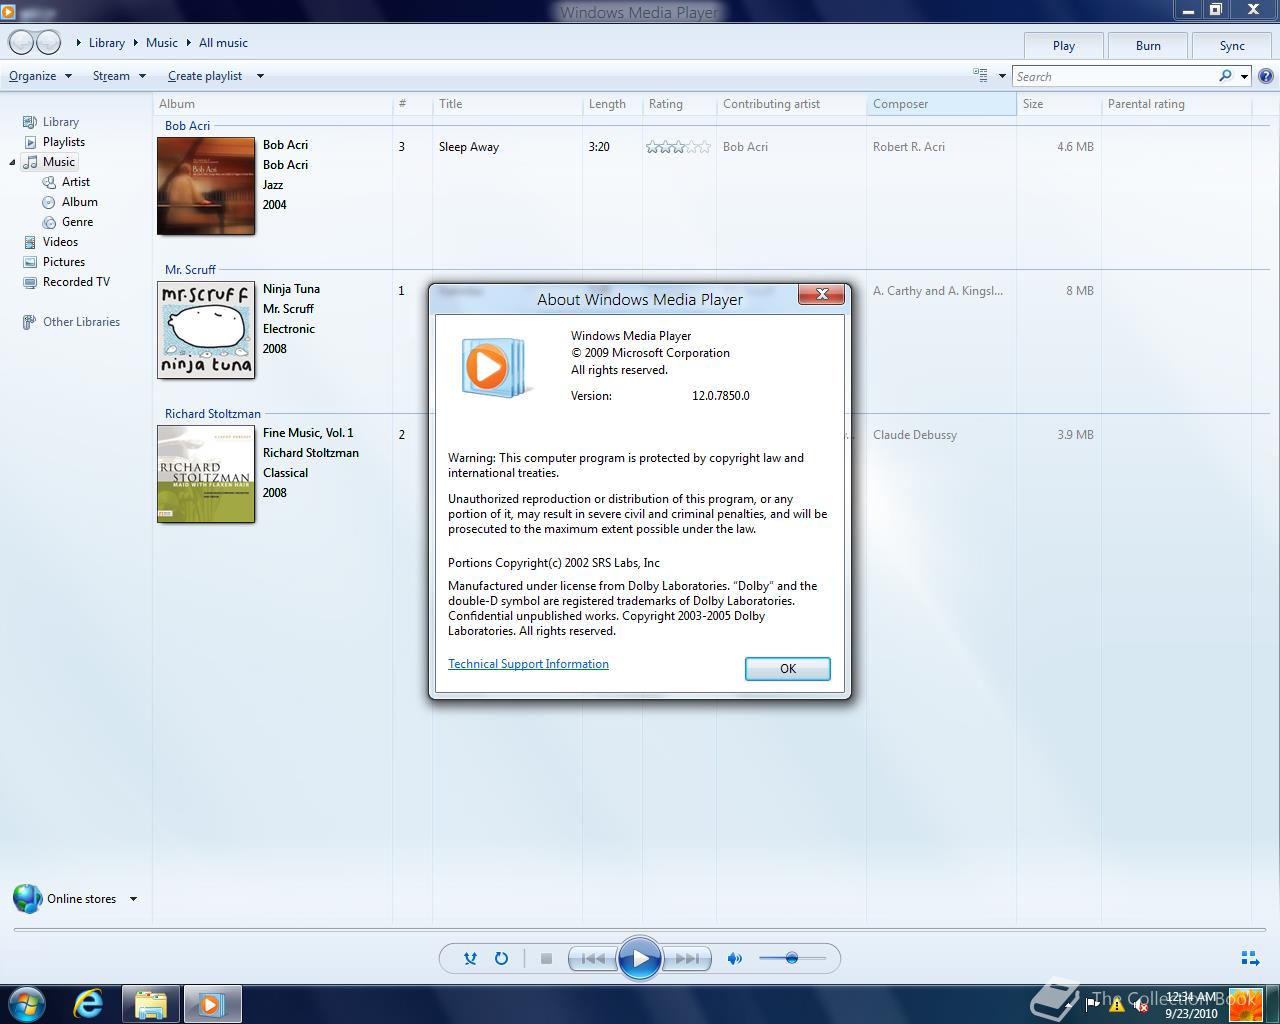Click Library in breadcrumb path
Screen dimensions: 1280x1024
[107, 43]
